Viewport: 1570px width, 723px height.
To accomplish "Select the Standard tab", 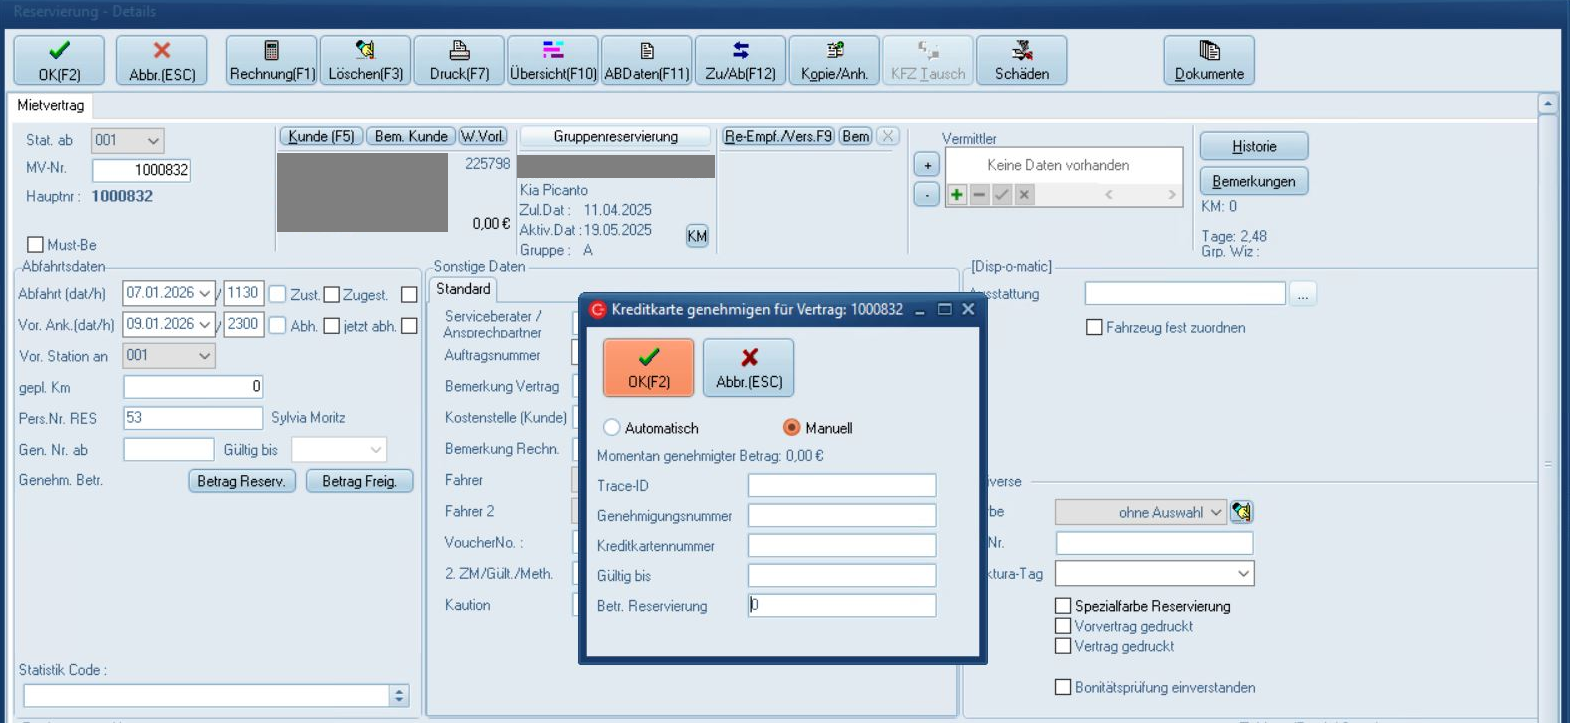I will (x=463, y=289).
